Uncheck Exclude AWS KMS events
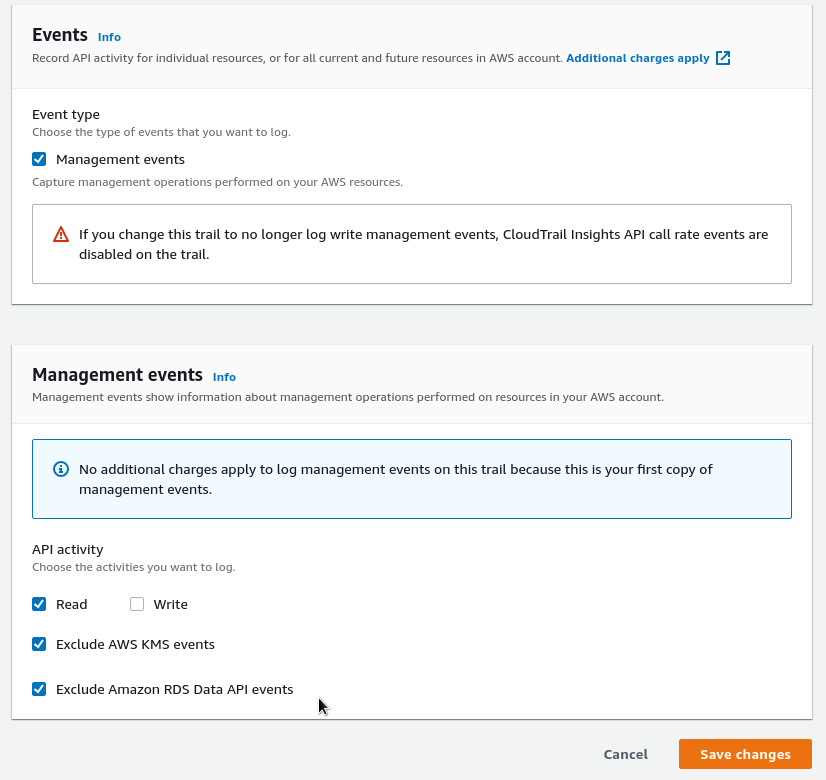Viewport: 826px width, 780px height. click(x=38, y=644)
